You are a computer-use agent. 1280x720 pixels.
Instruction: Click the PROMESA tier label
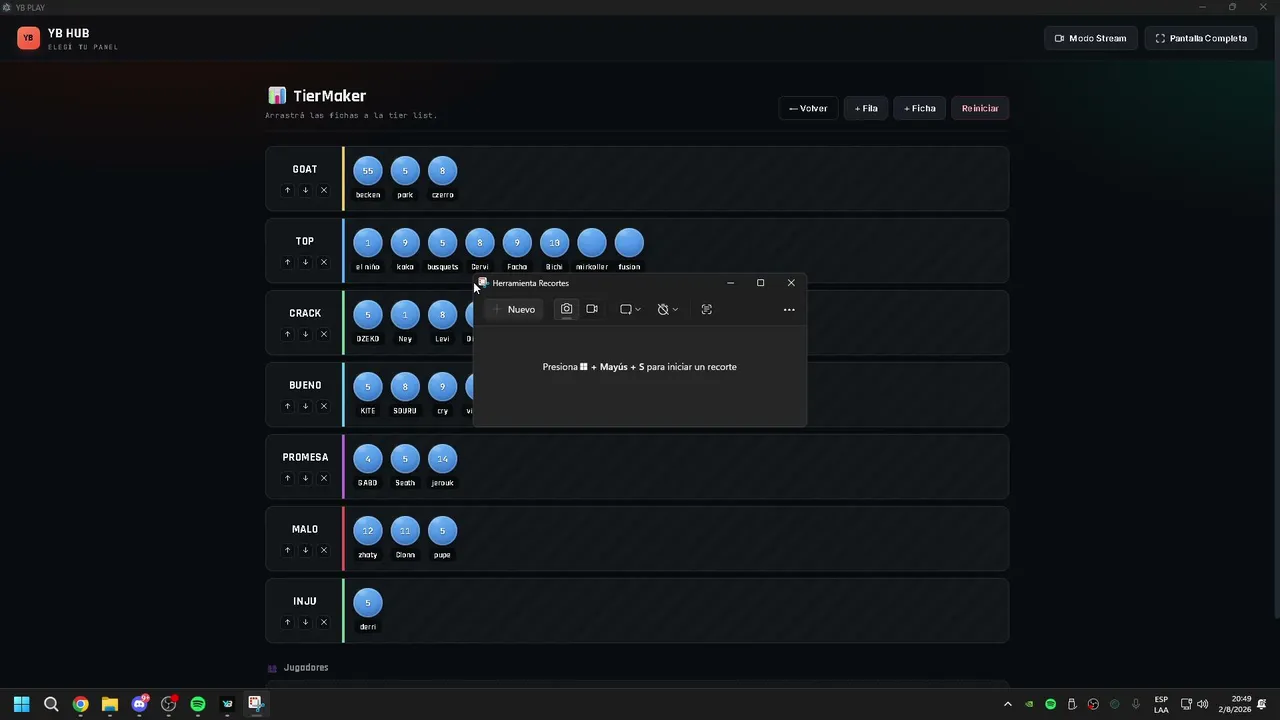click(305, 457)
